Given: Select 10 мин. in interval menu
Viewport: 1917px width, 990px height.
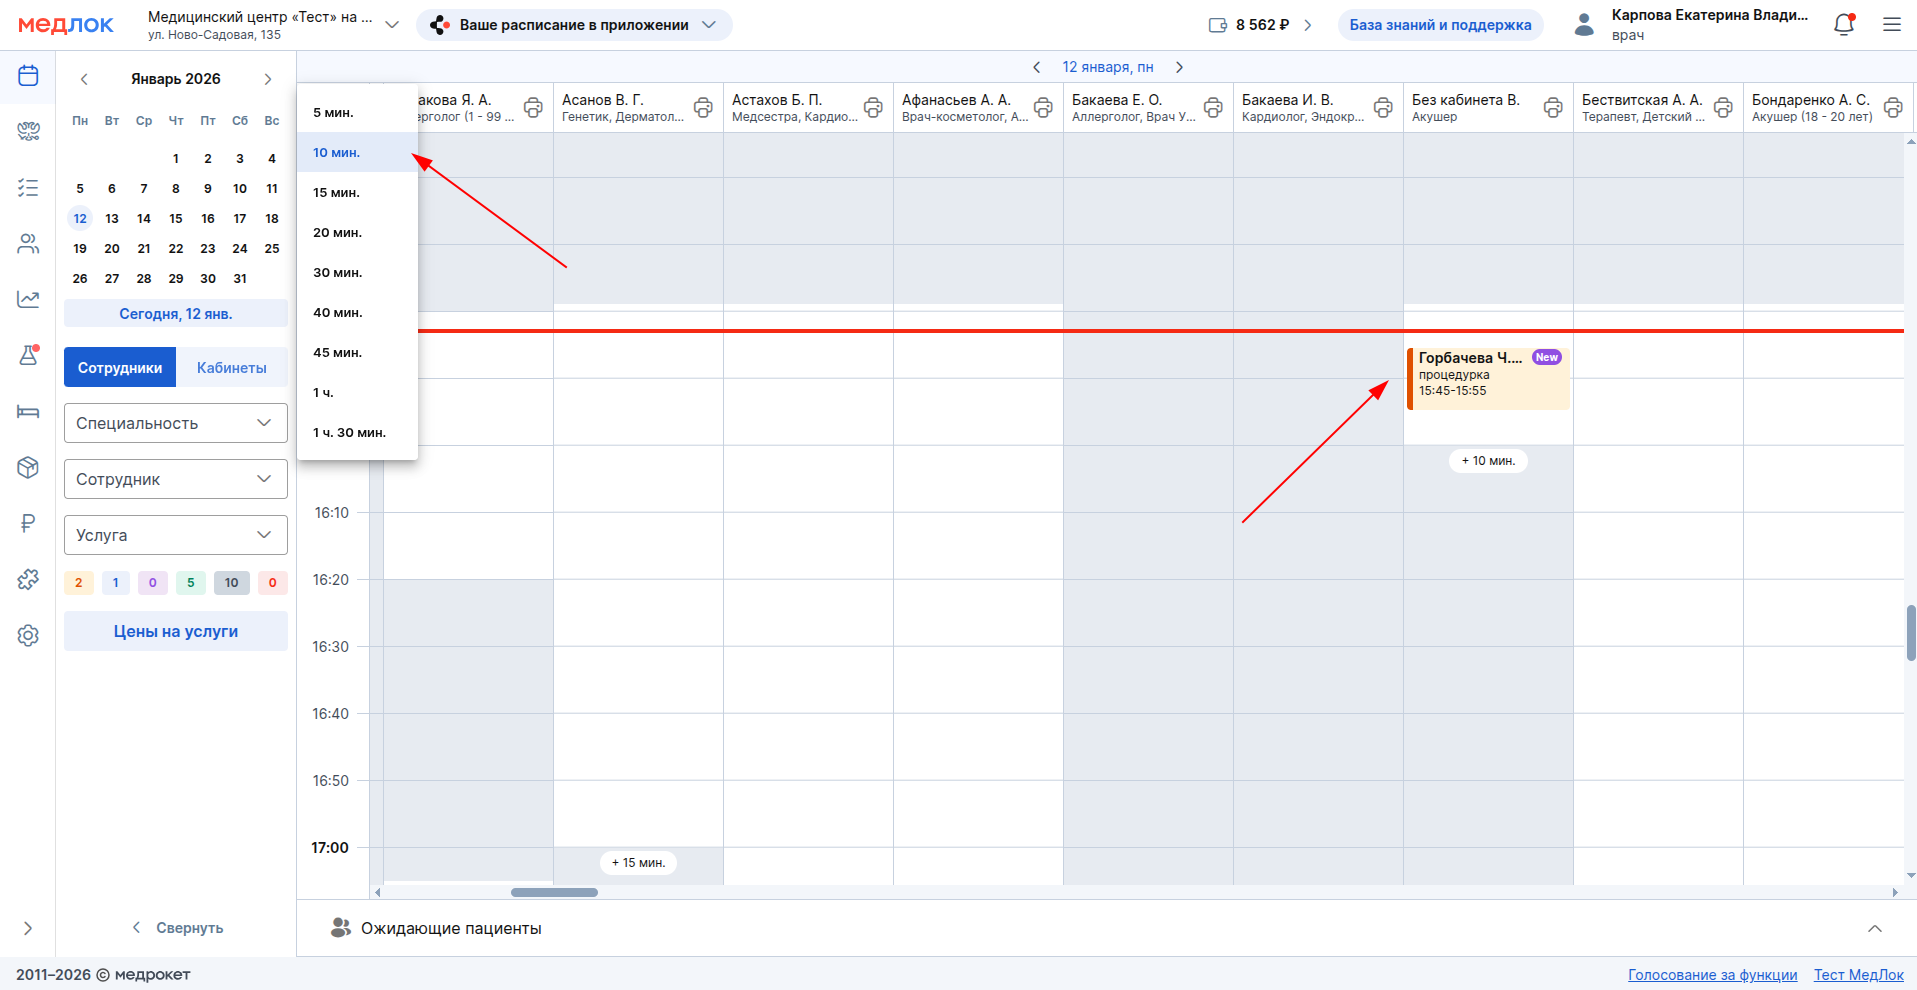Looking at the screenshot, I should tap(337, 153).
